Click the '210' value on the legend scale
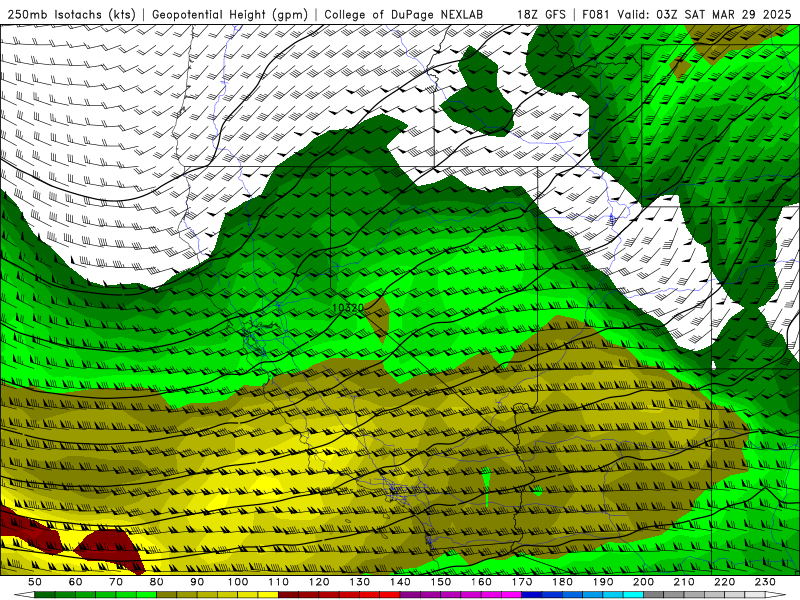This screenshot has height=600, width=800. click(x=684, y=582)
